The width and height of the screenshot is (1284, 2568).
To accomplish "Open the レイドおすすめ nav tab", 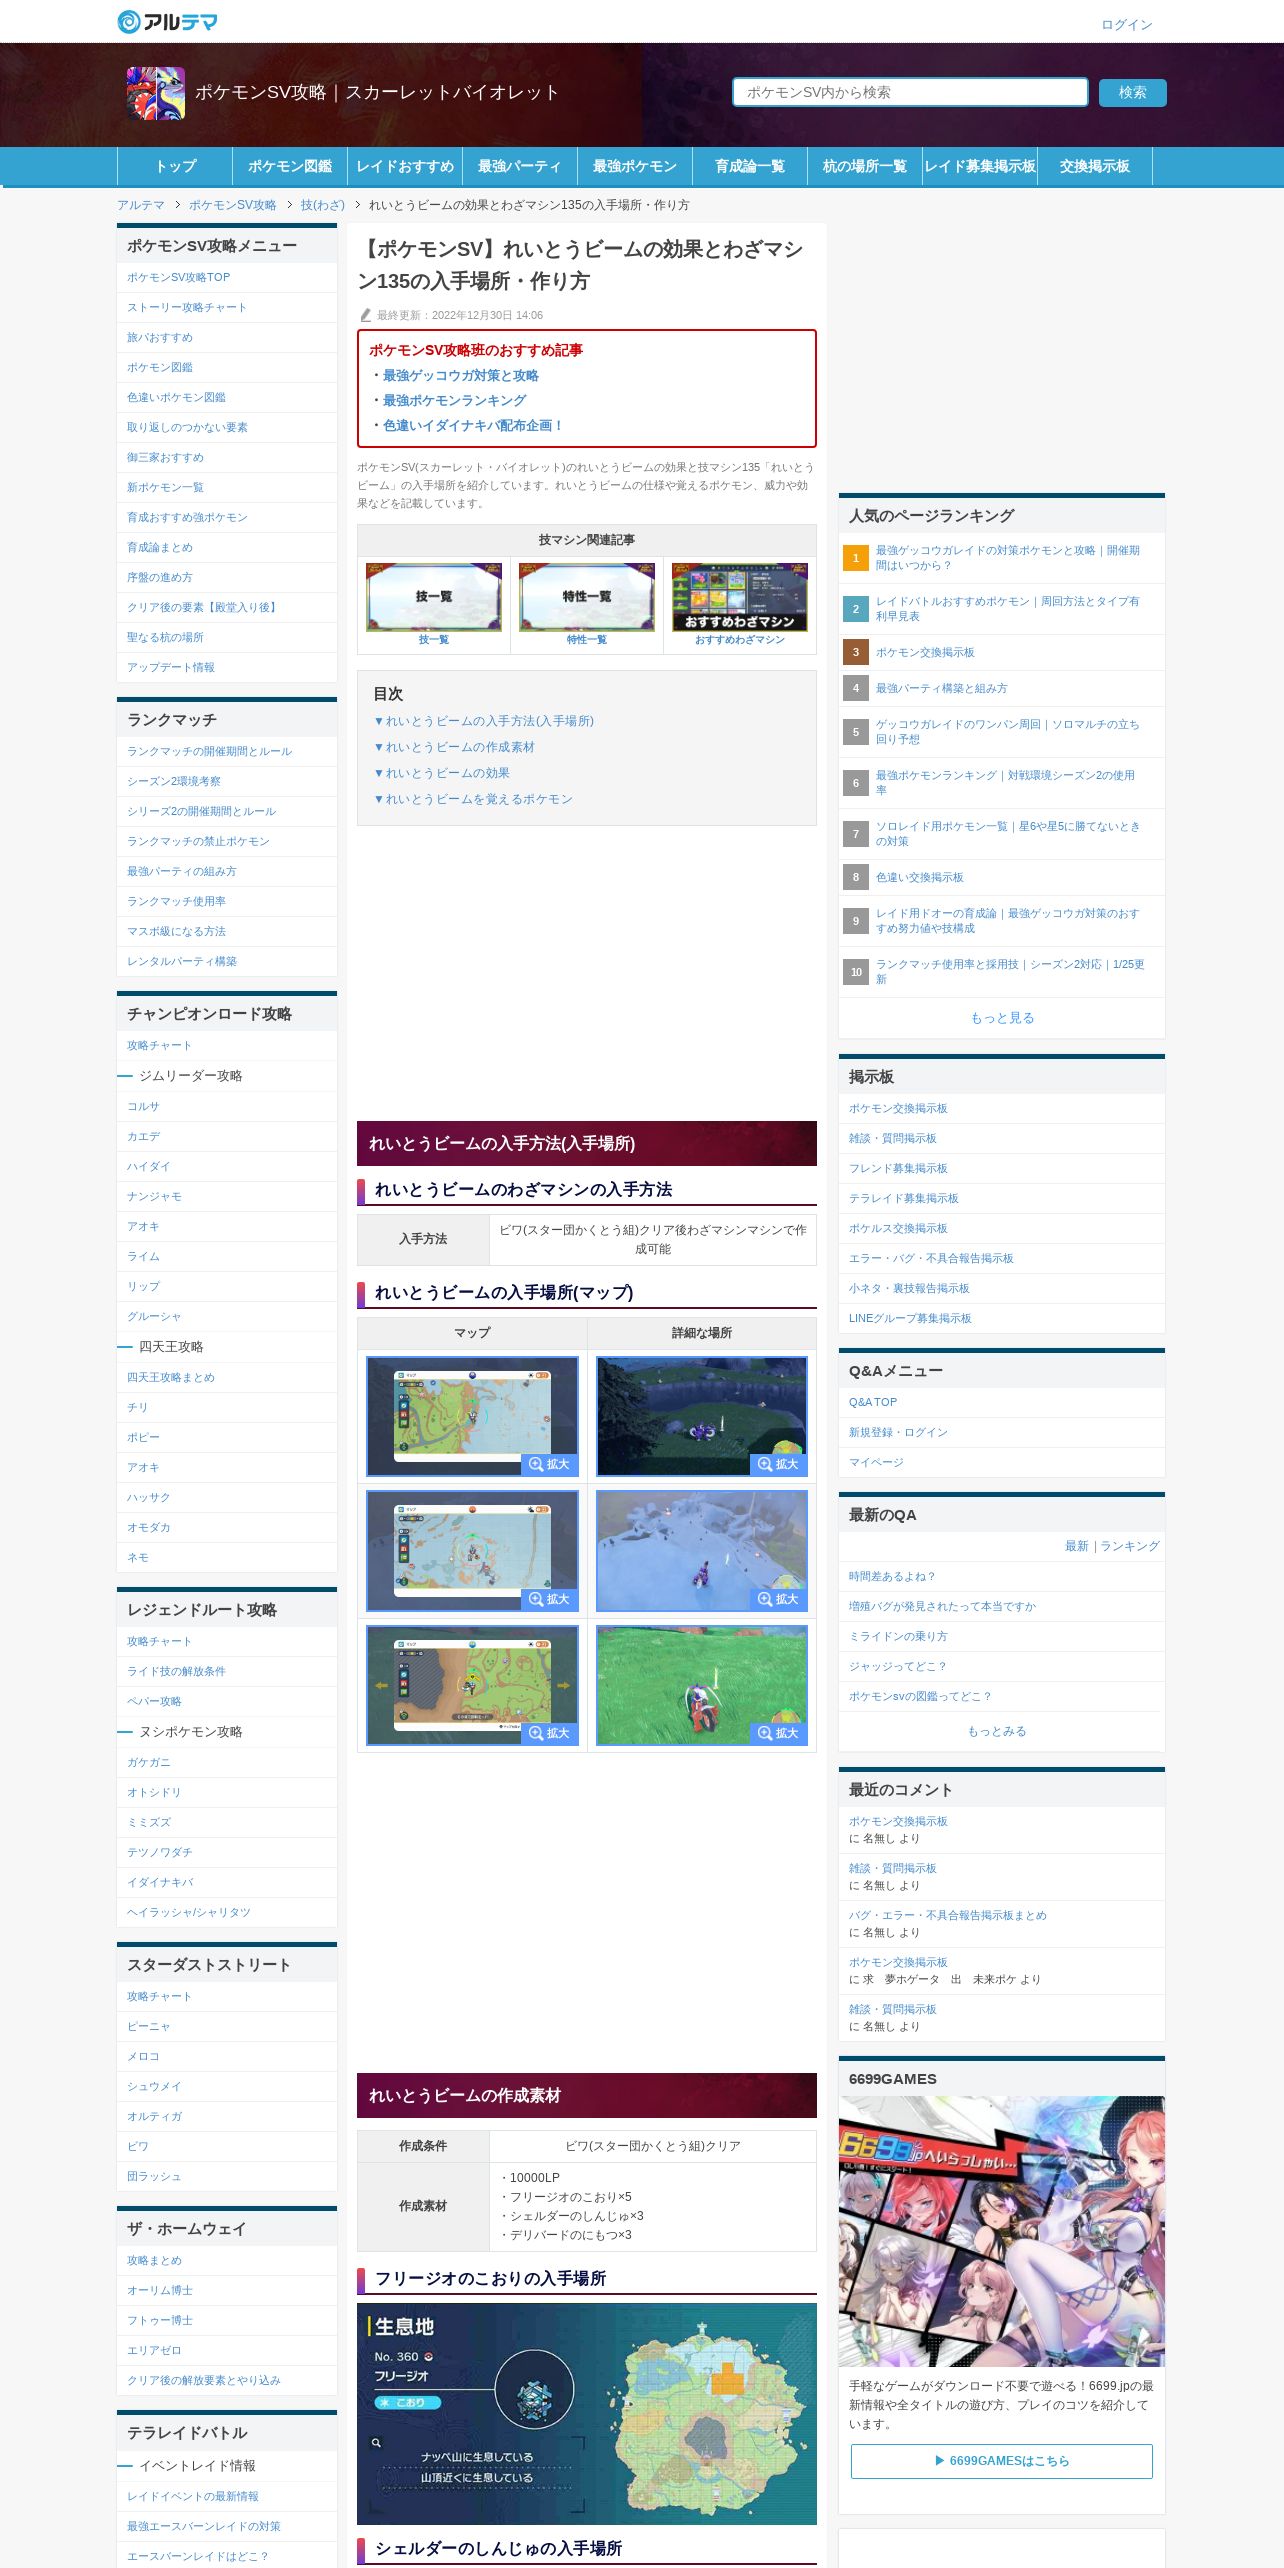I will point(405,166).
